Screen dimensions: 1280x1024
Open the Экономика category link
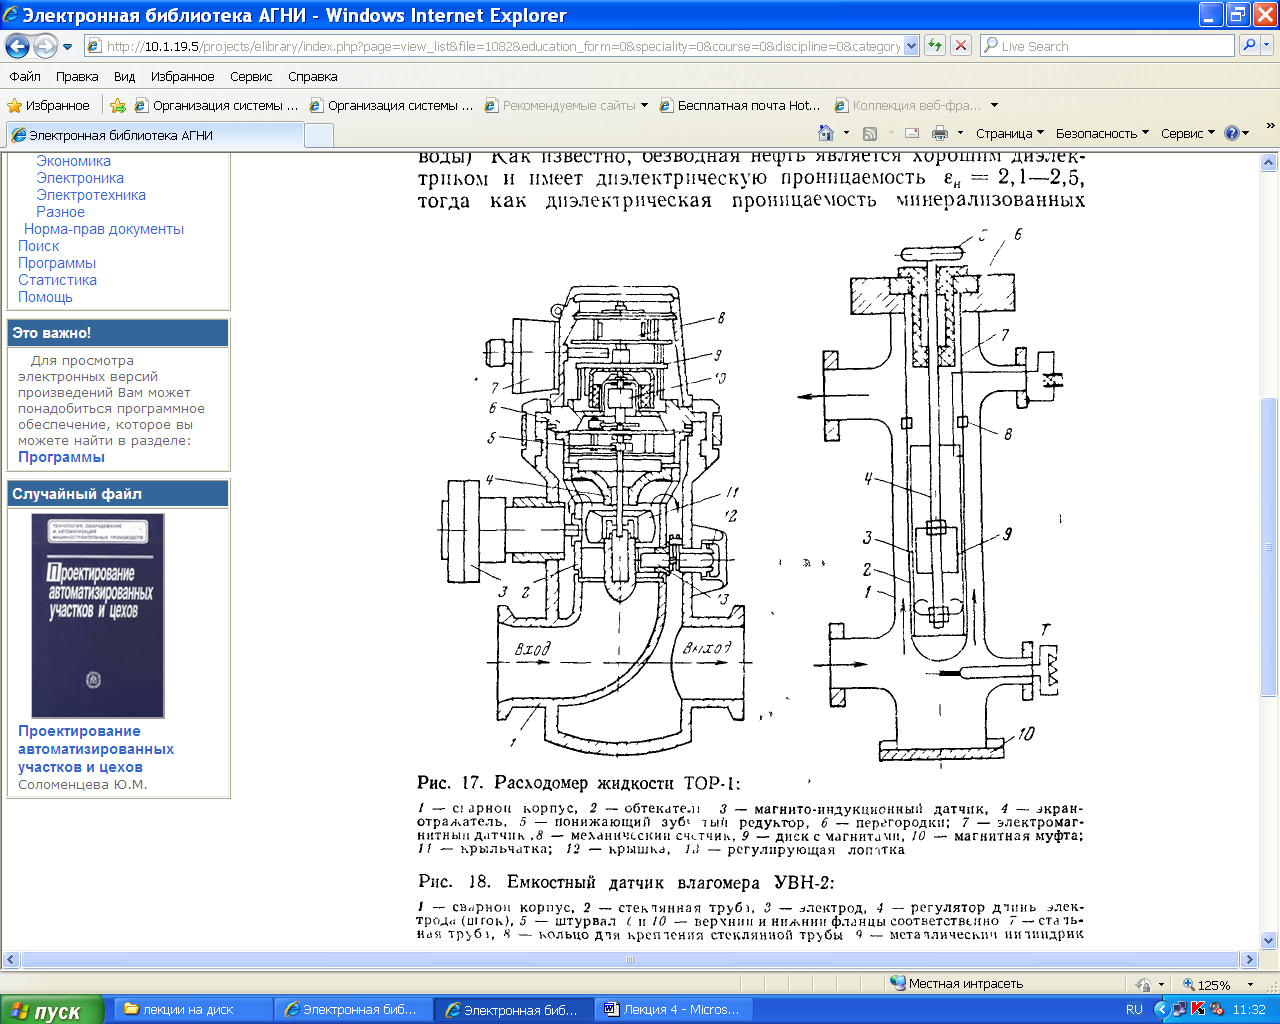click(74, 161)
